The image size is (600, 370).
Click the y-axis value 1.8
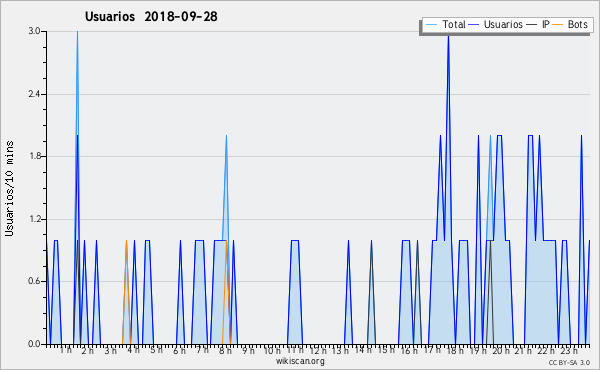pyautogui.click(x=34, y=156)
